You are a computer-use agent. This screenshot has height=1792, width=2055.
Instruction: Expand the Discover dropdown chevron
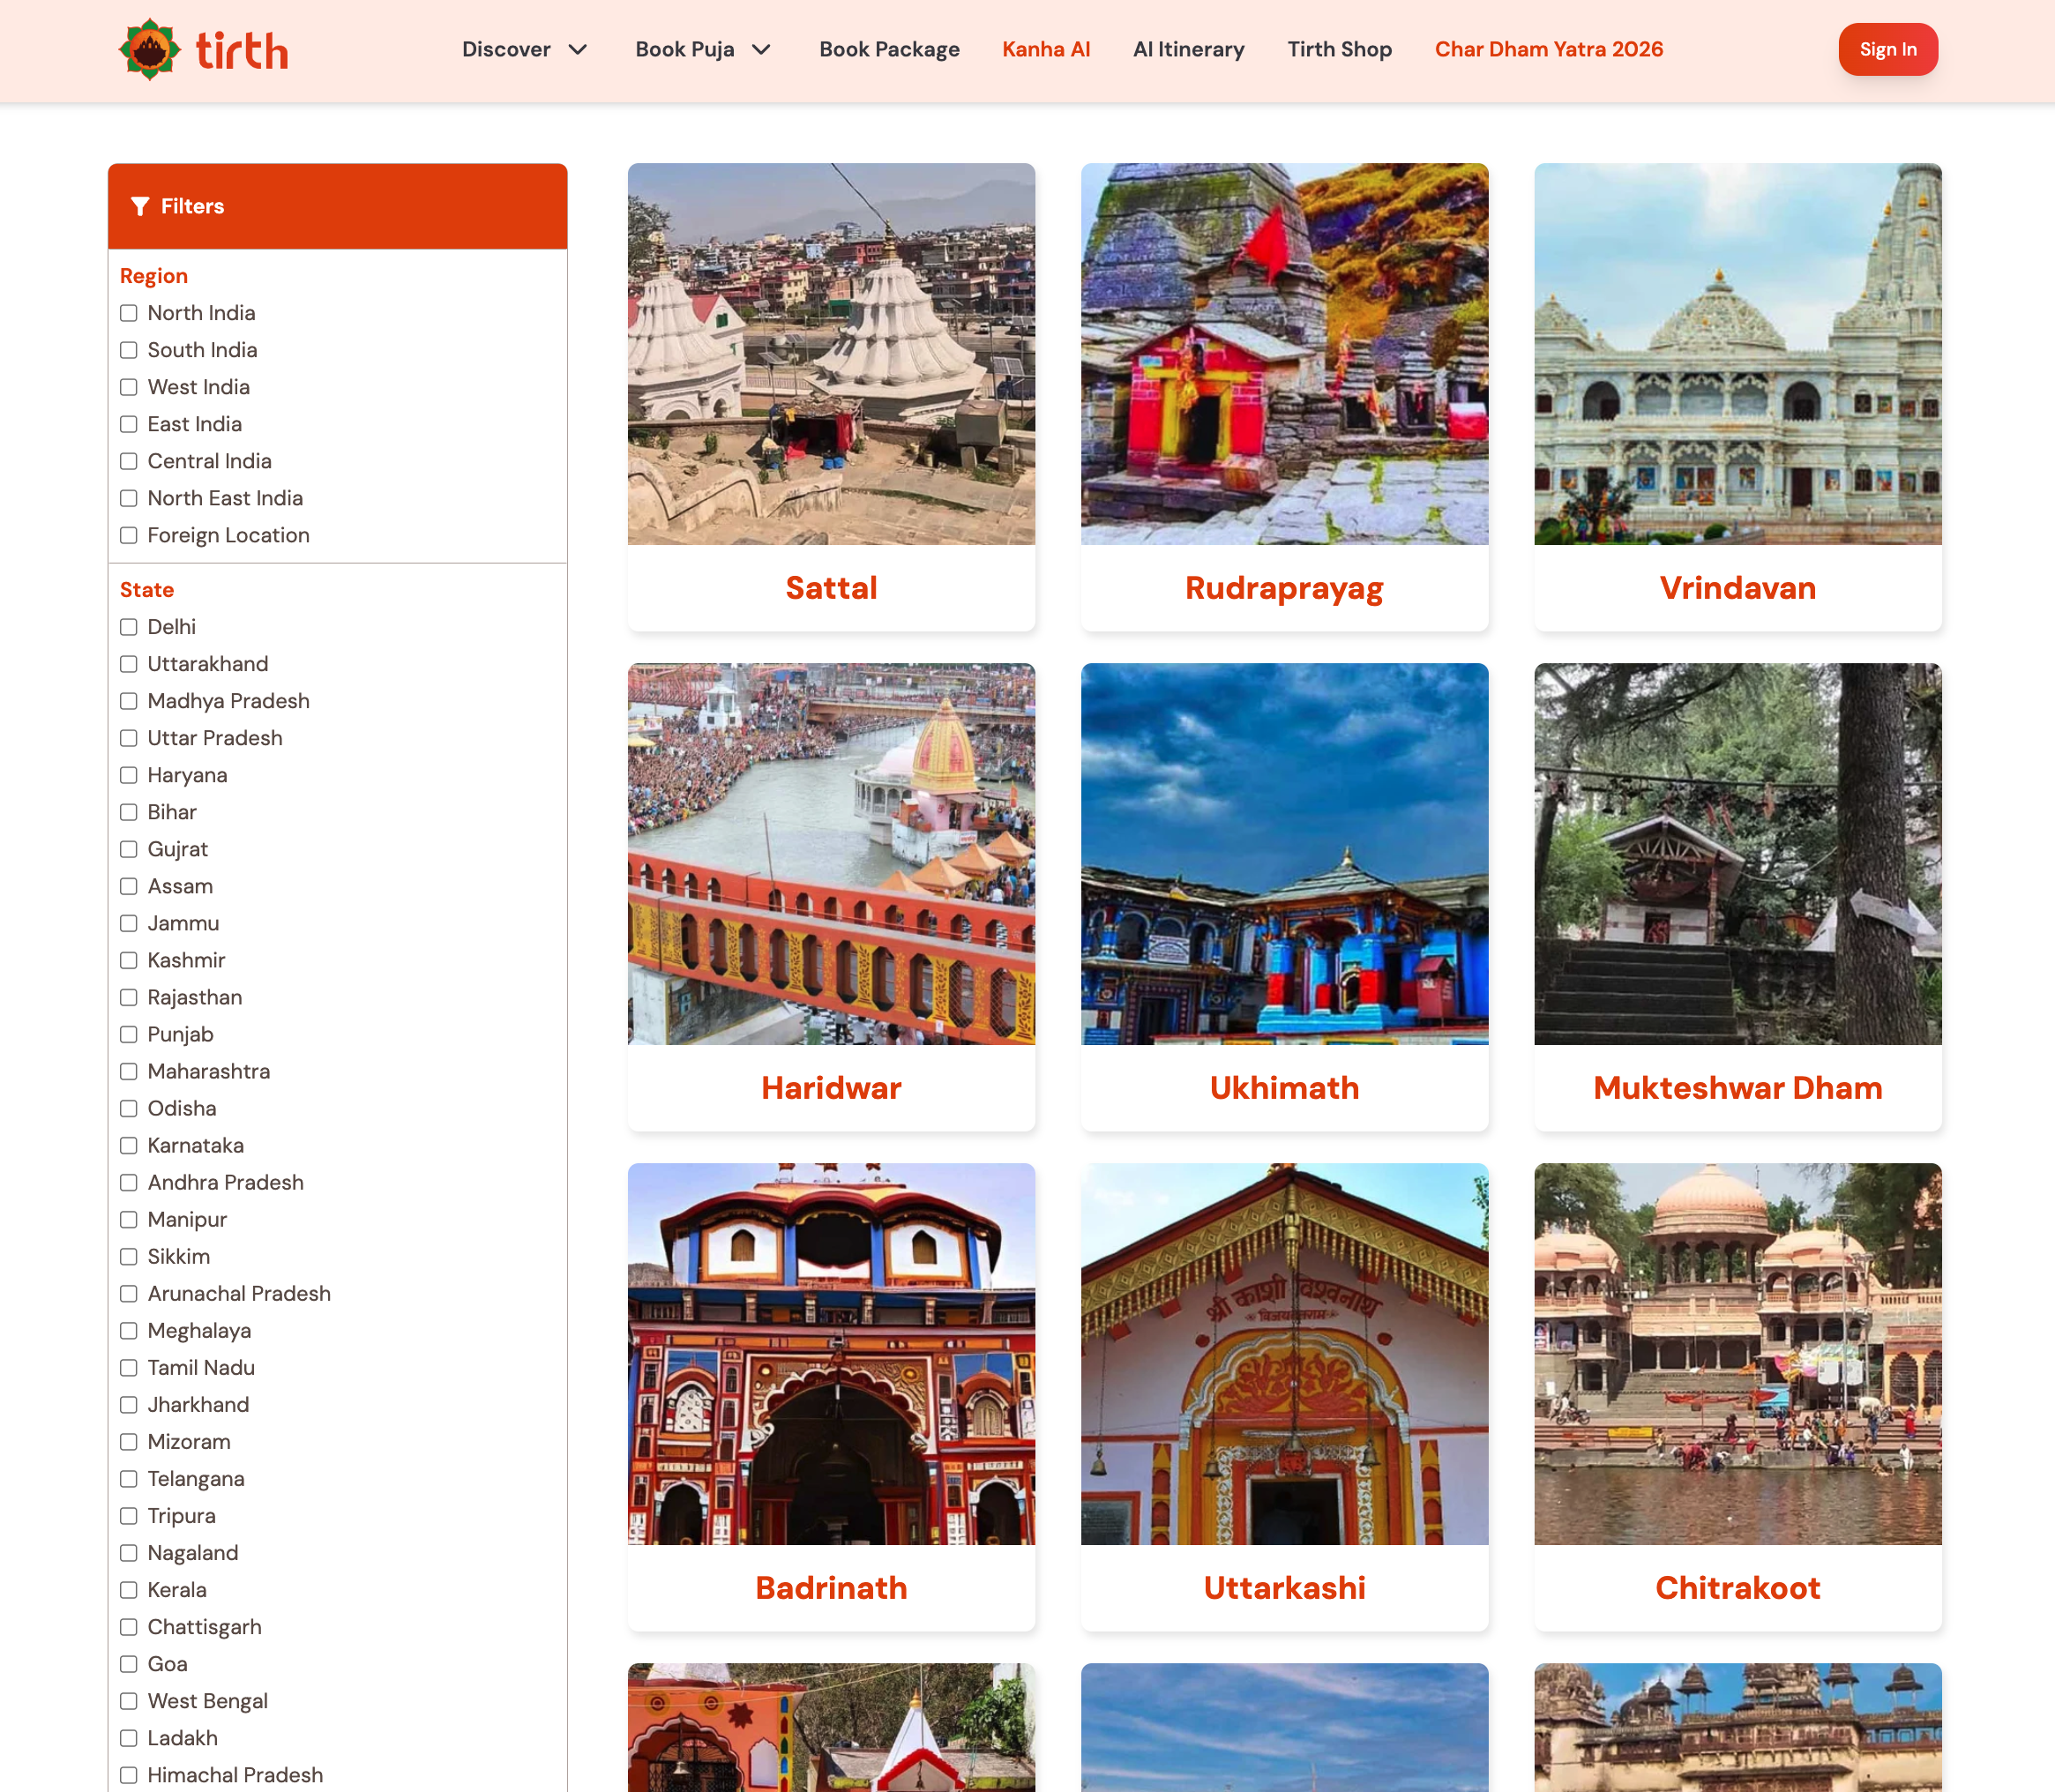578,50
